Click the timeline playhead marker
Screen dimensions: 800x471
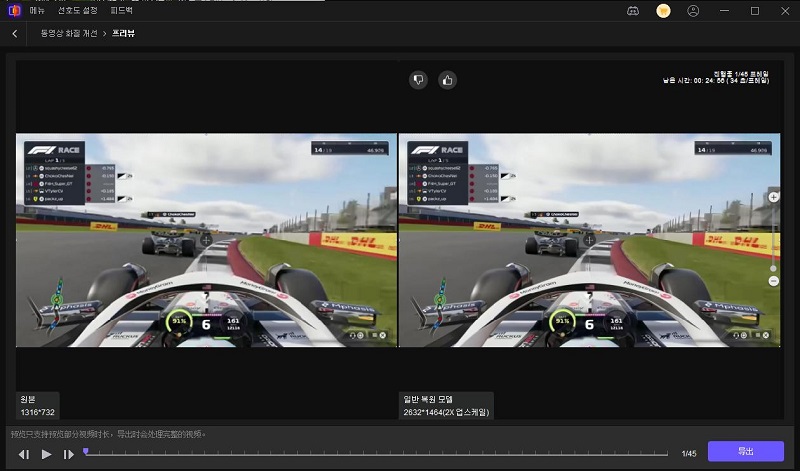point(86,452)
